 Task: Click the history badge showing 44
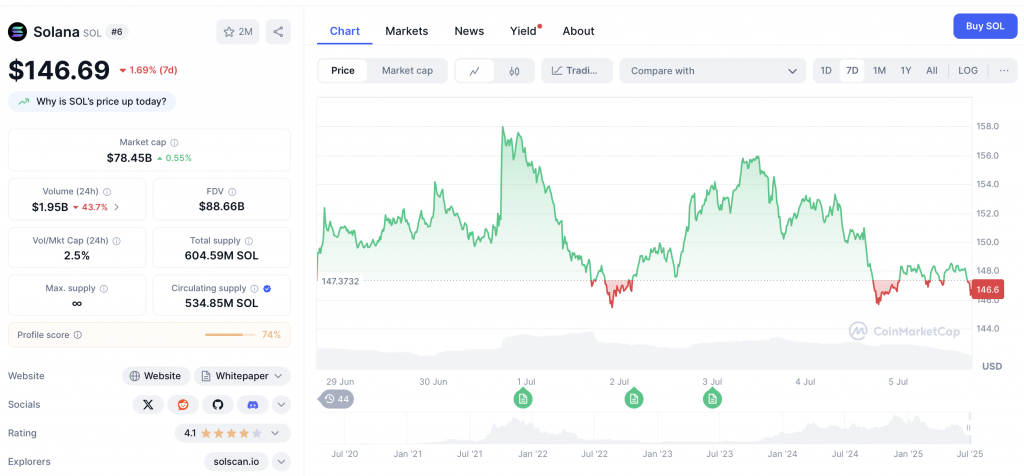point(336,398)
